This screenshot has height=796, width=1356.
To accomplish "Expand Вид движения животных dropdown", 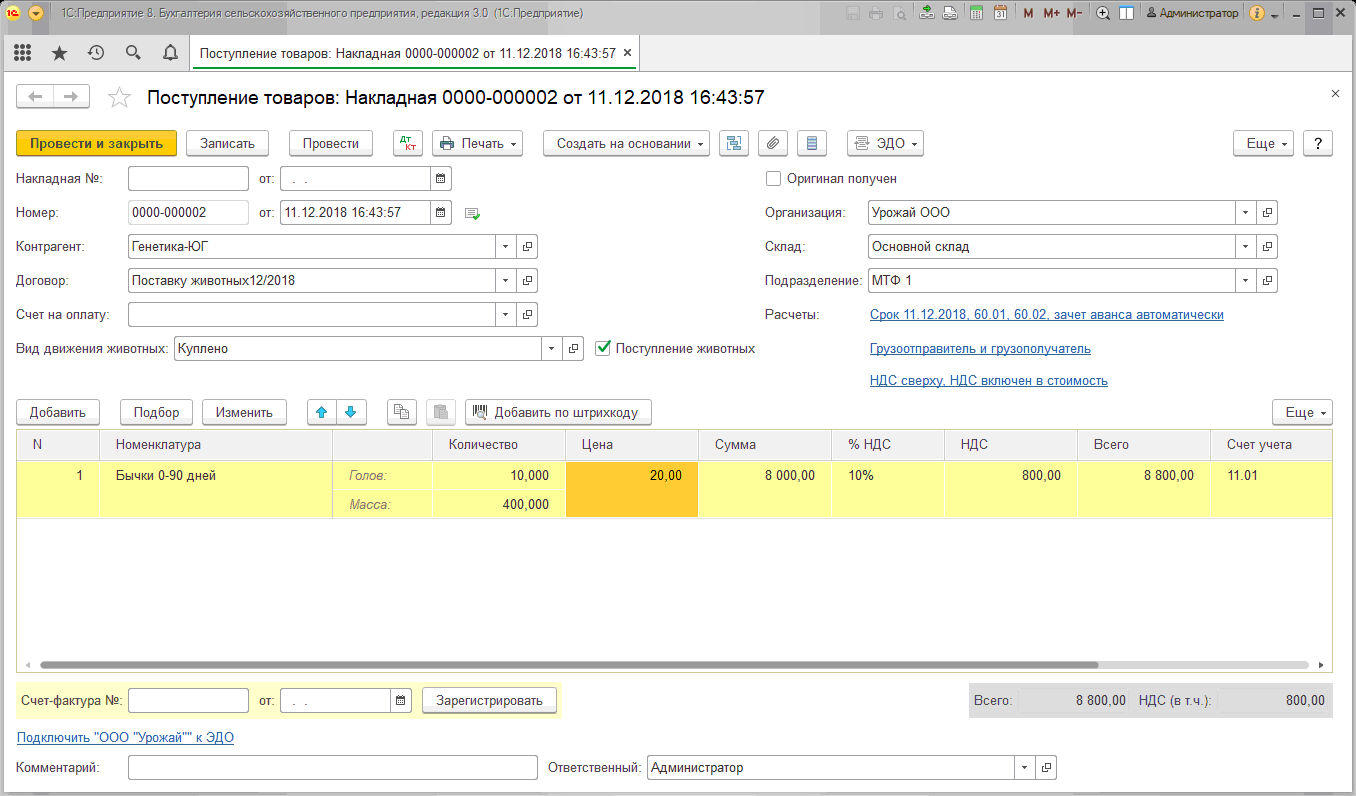I will (x=552, y=349).
